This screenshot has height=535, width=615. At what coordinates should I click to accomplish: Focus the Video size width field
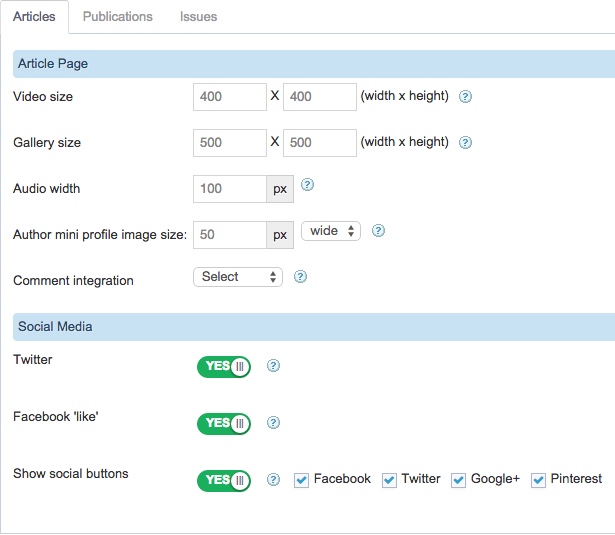tap(230, 97)
